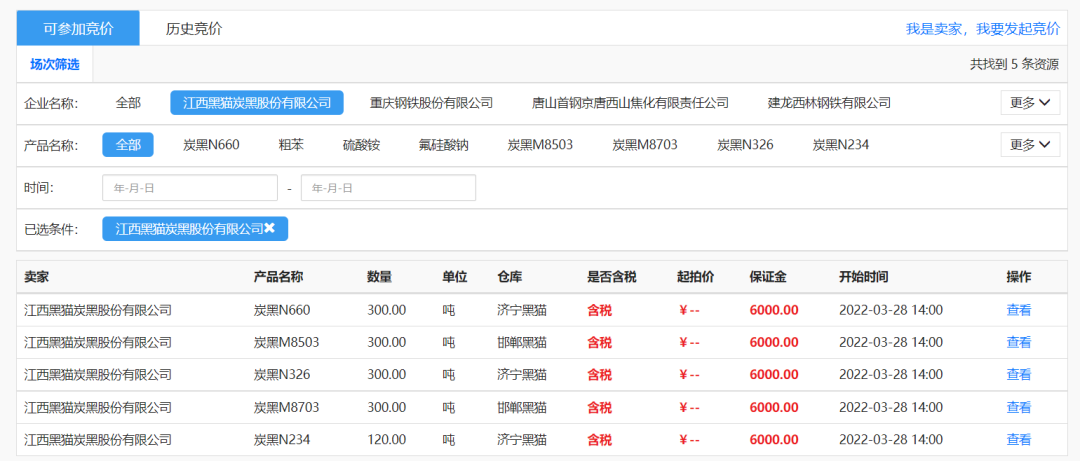Click the 共找到 5 条资源 result count
The width and height of the screenshot is (1080, 461).
point(1015,65)
